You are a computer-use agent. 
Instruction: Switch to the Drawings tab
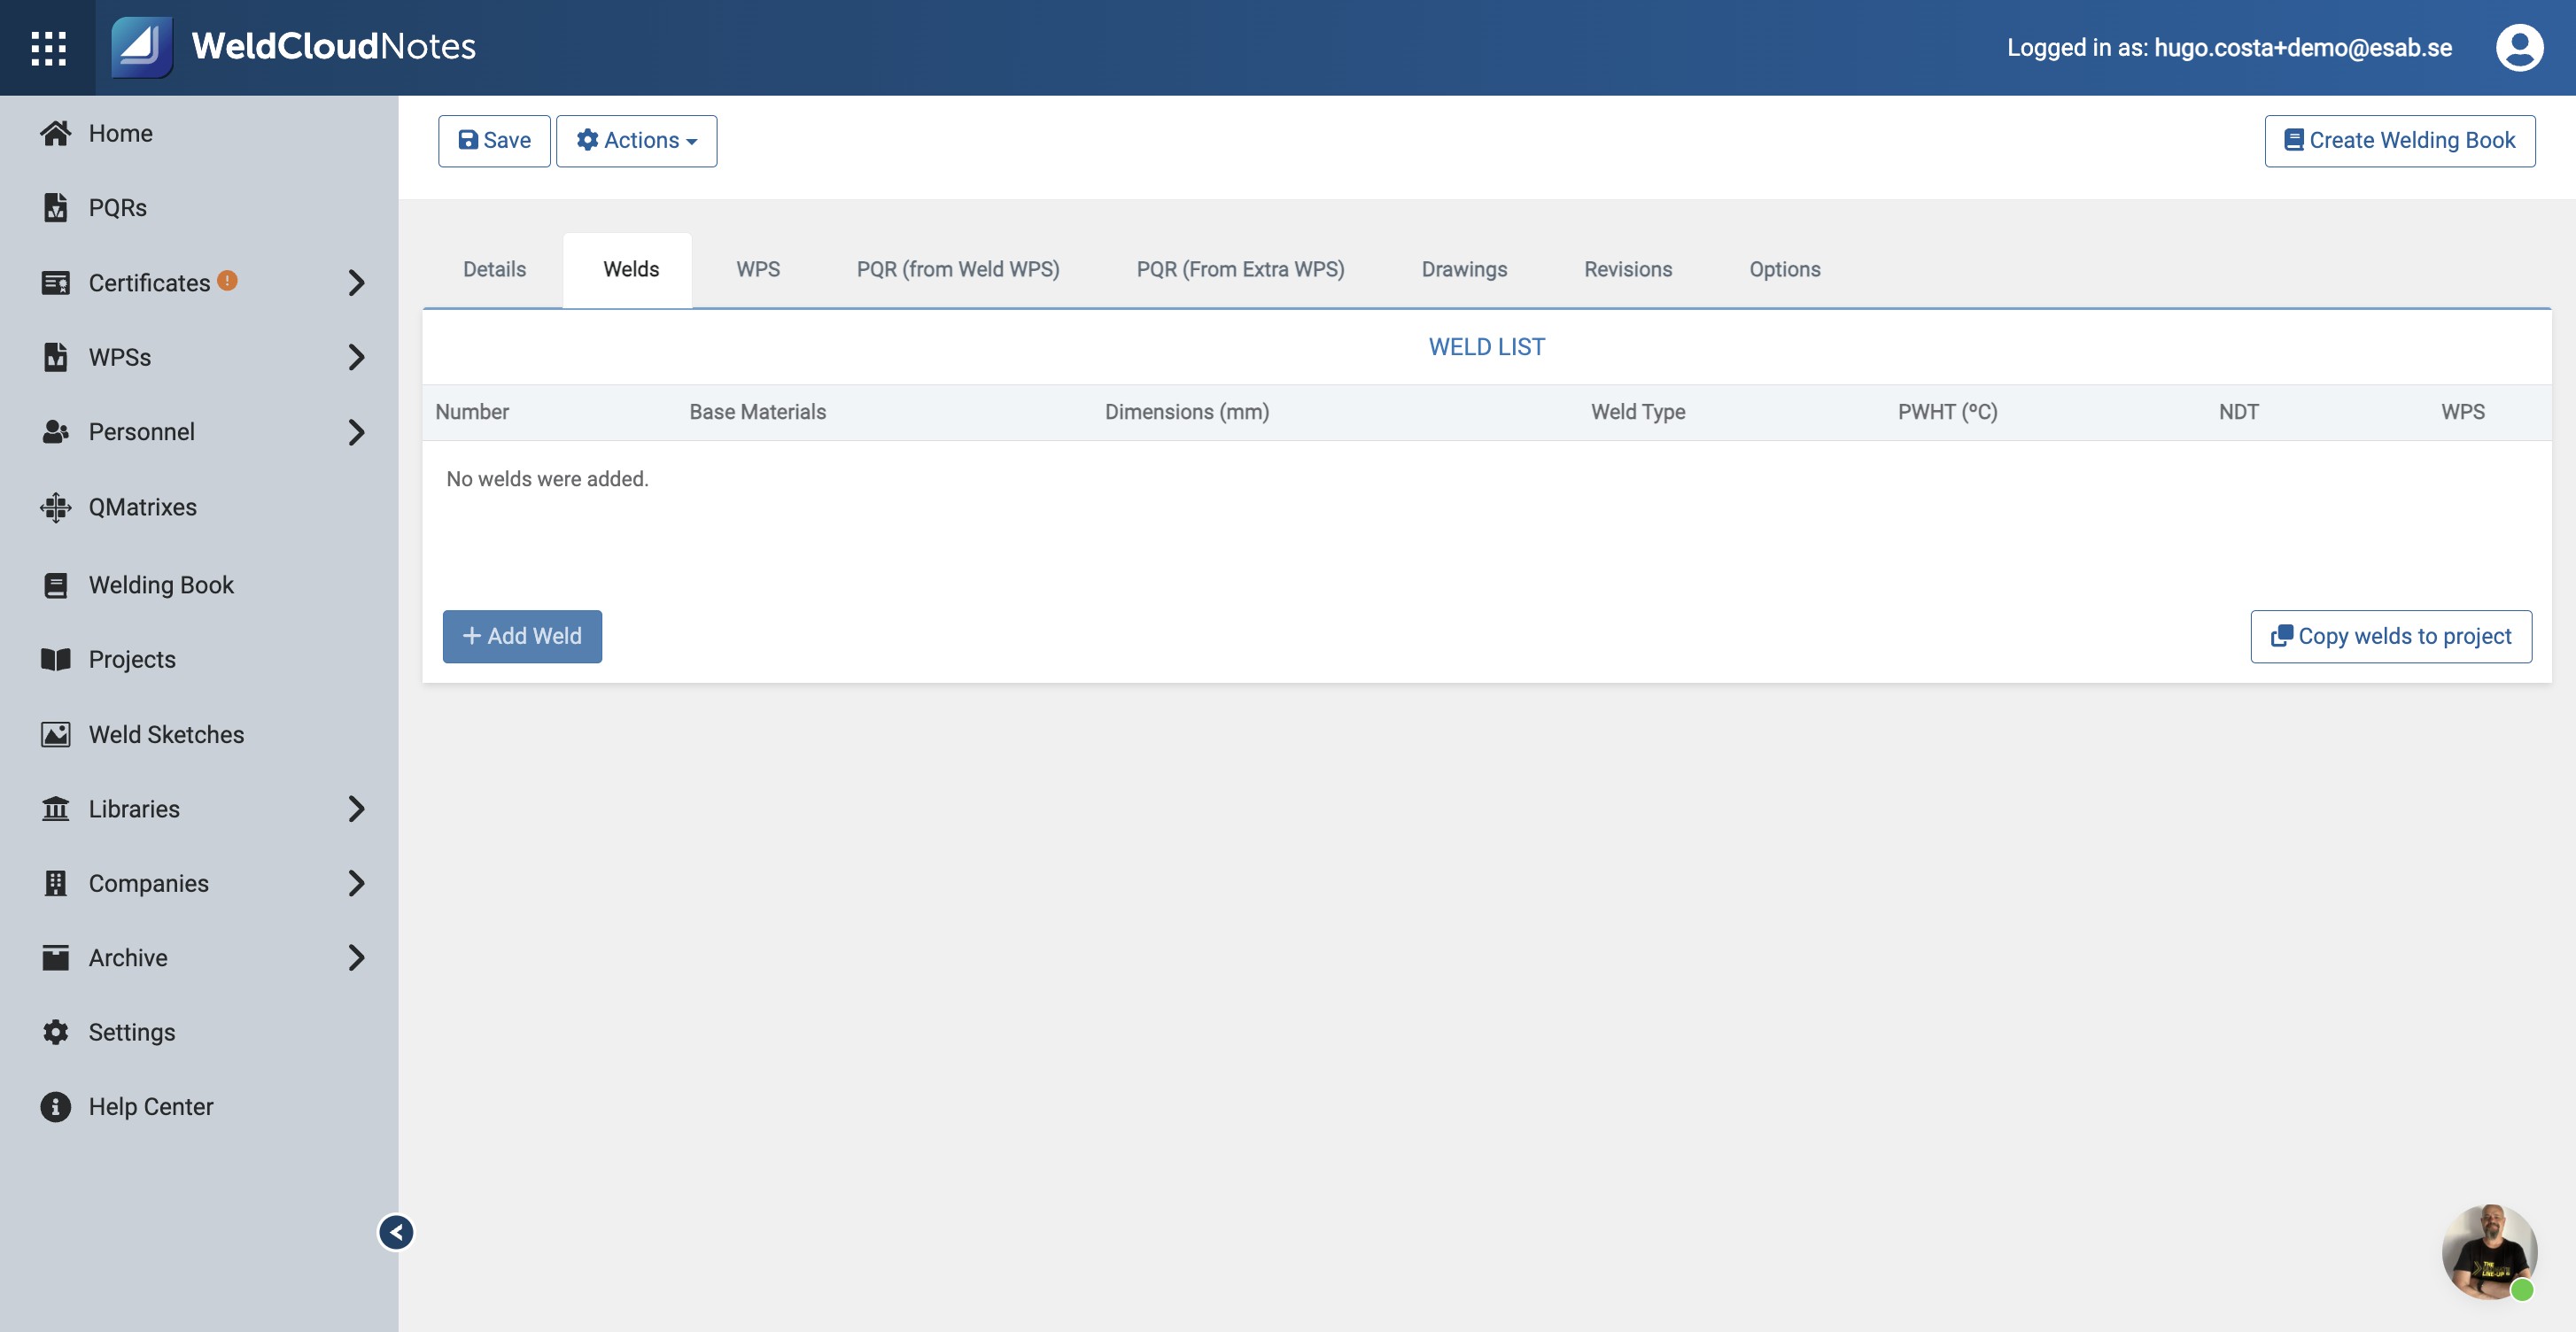click(1464, 270)
